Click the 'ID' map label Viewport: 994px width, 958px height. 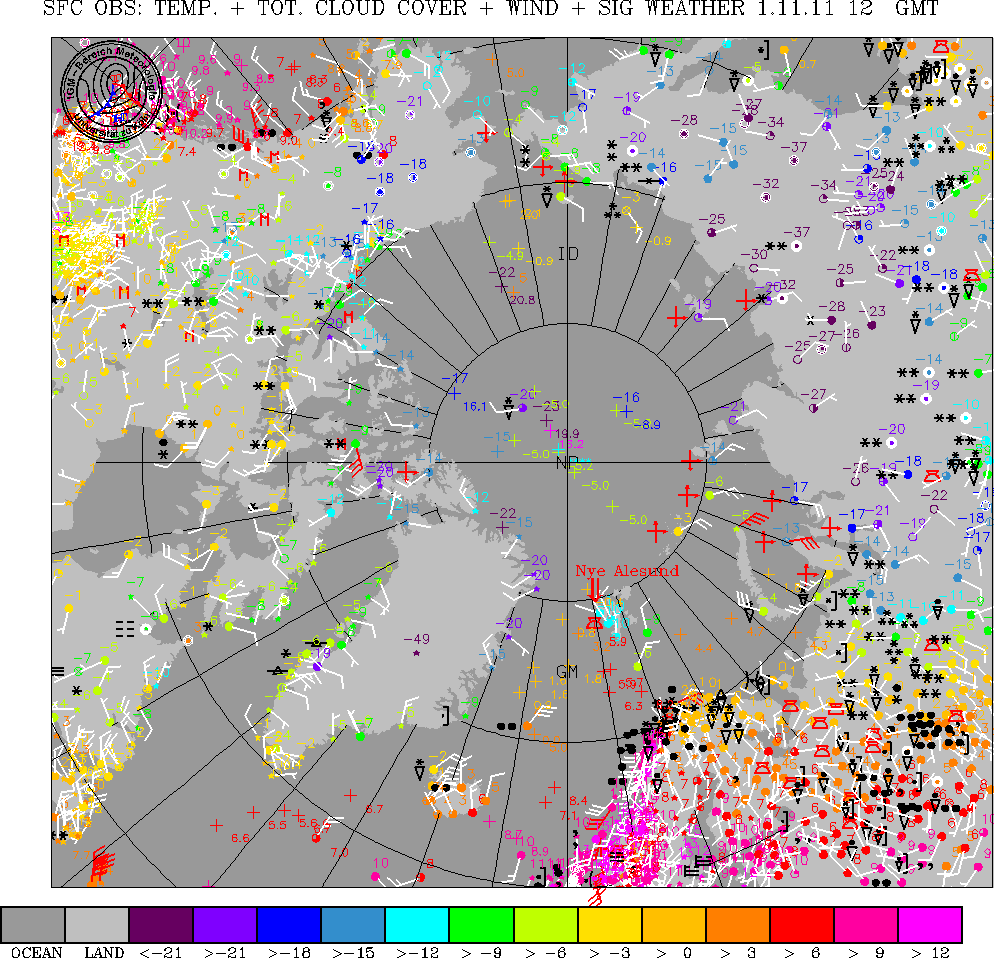569,254
